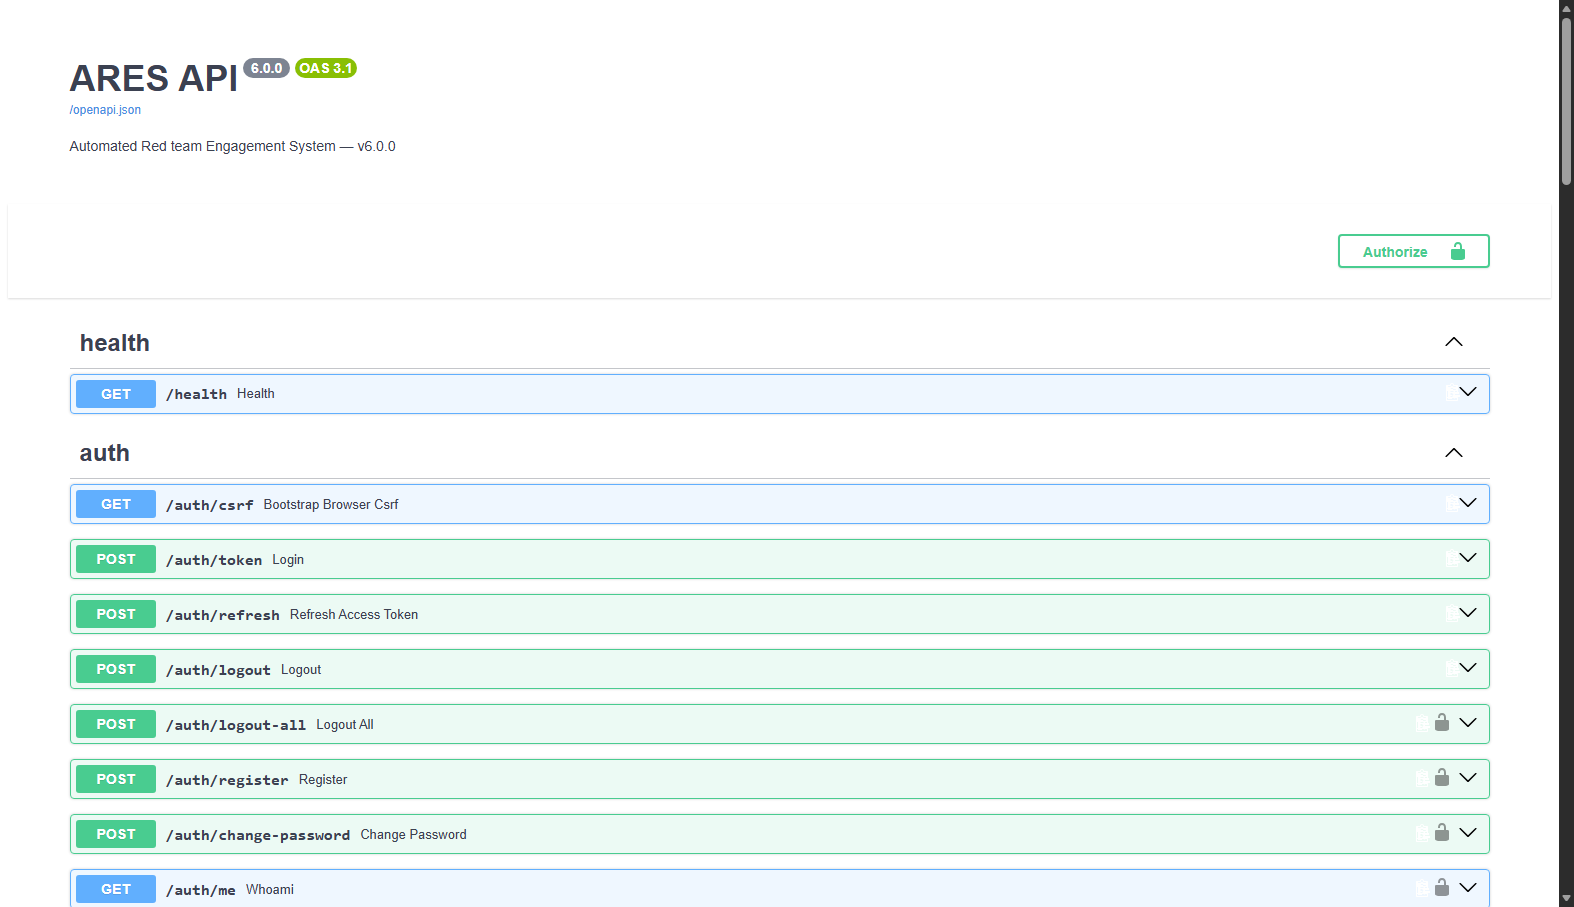The width and height of the screenshot is (1574, 907).
Task: Click the GET badge for /auth/me
Action: [116, 889]
